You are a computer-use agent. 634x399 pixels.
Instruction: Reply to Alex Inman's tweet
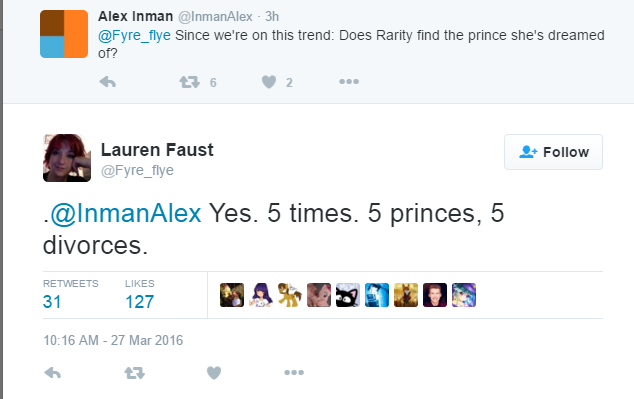(108, 82)
